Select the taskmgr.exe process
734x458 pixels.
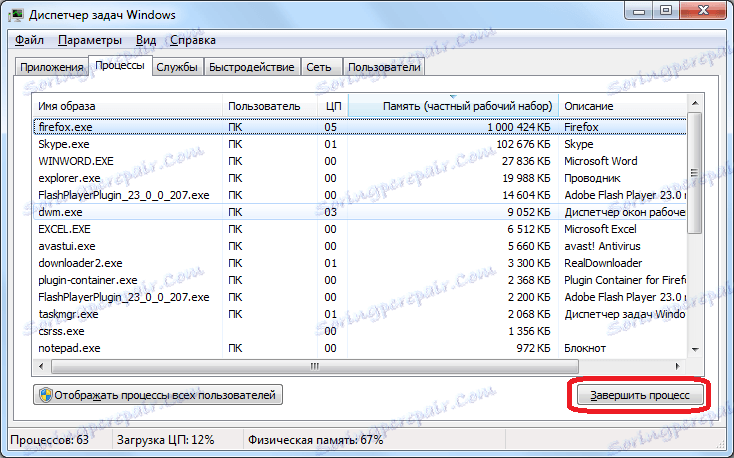360,314
